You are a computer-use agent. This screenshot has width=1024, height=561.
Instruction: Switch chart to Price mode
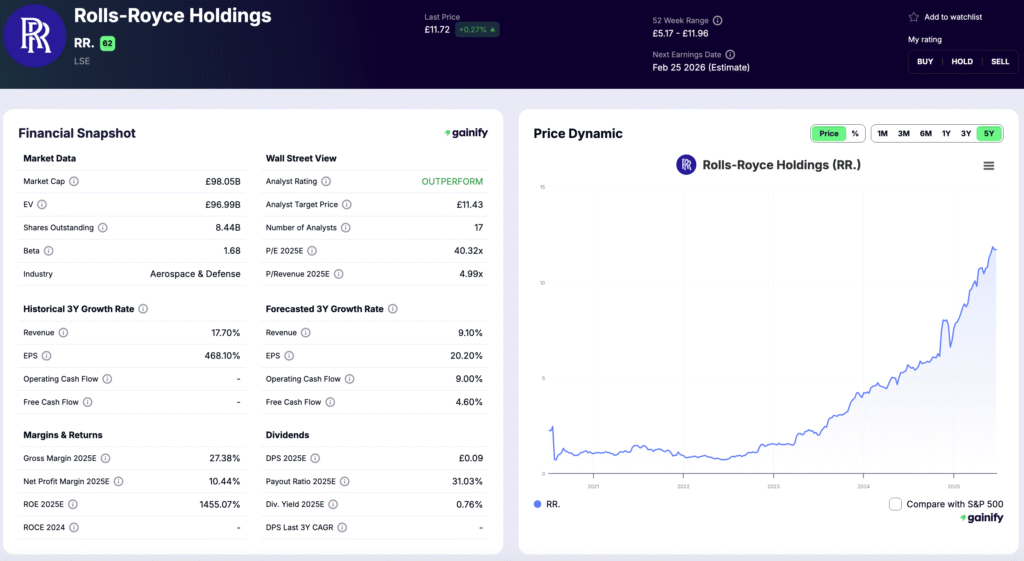pyautogui.click(x=828, y=134)
